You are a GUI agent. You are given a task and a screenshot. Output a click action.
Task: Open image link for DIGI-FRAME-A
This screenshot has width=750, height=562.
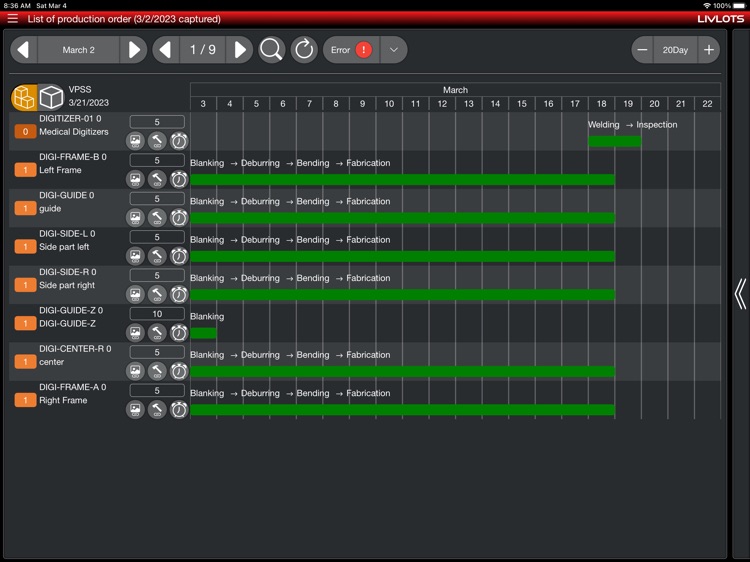pos(135,409)
